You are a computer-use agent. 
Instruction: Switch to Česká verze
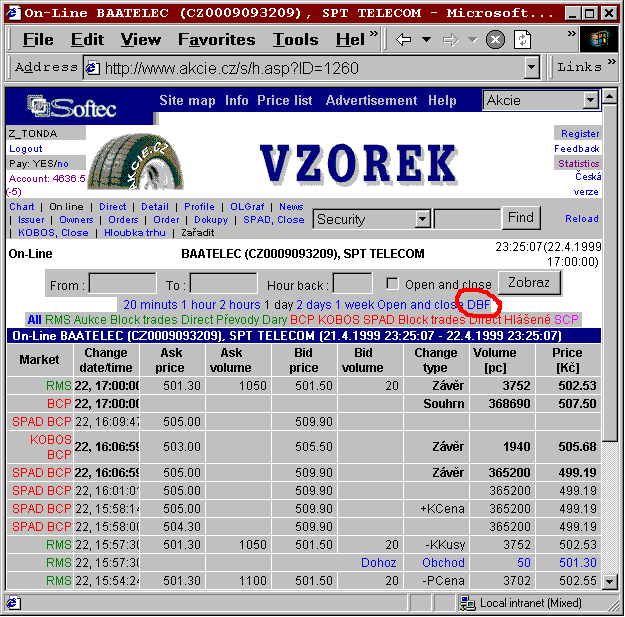(587, 184)
